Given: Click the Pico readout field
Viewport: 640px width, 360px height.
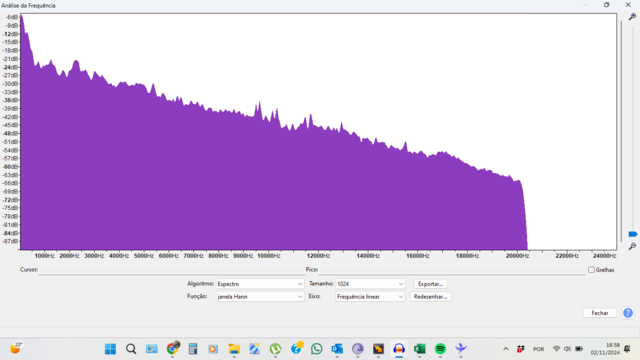Looking at the screenshot, I should pos(452,270).
